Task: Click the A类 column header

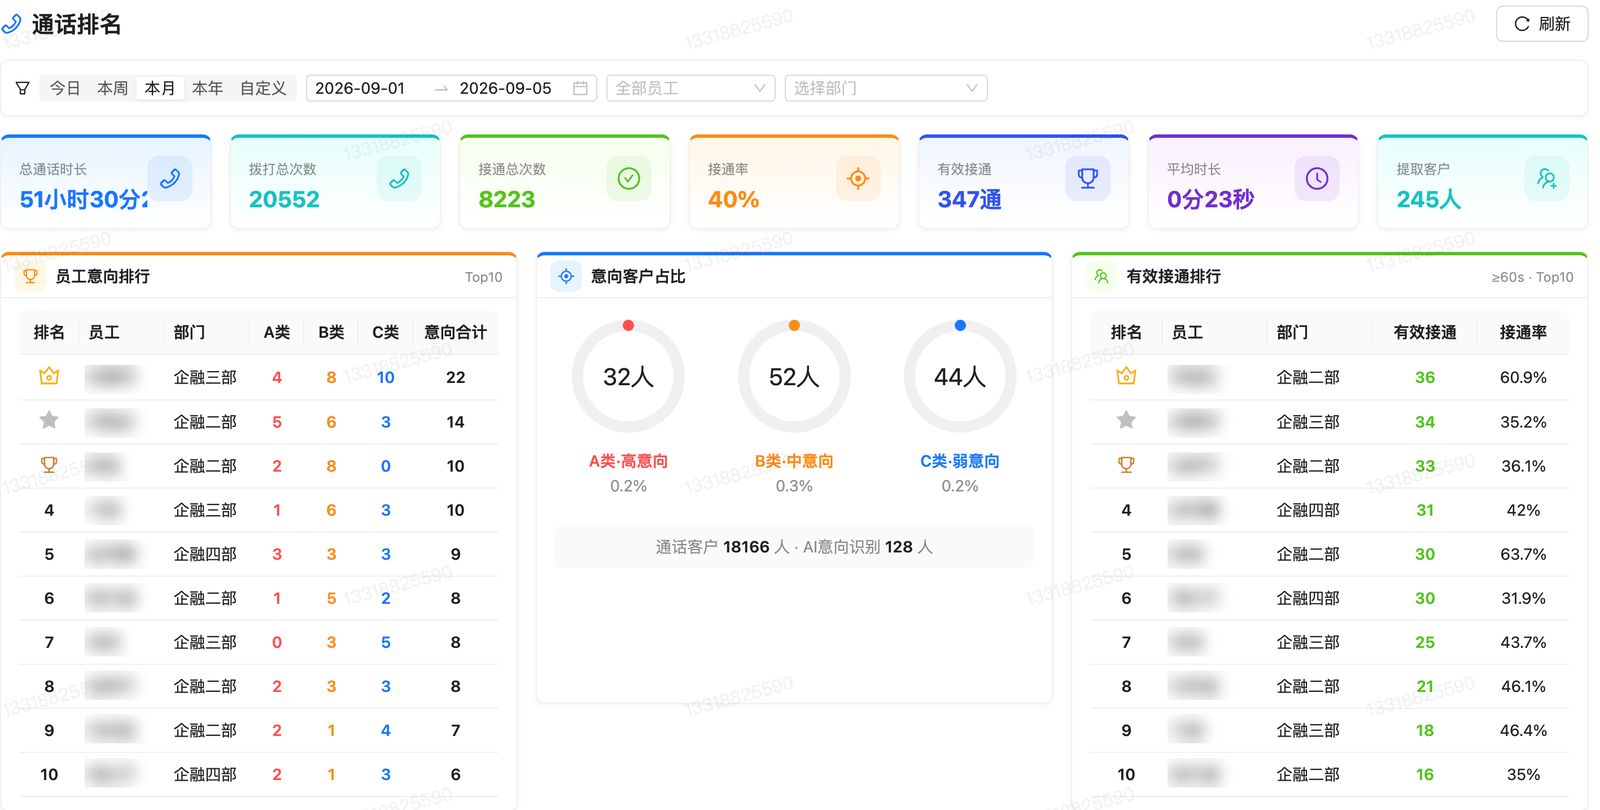Action: [x=277, y=332]
